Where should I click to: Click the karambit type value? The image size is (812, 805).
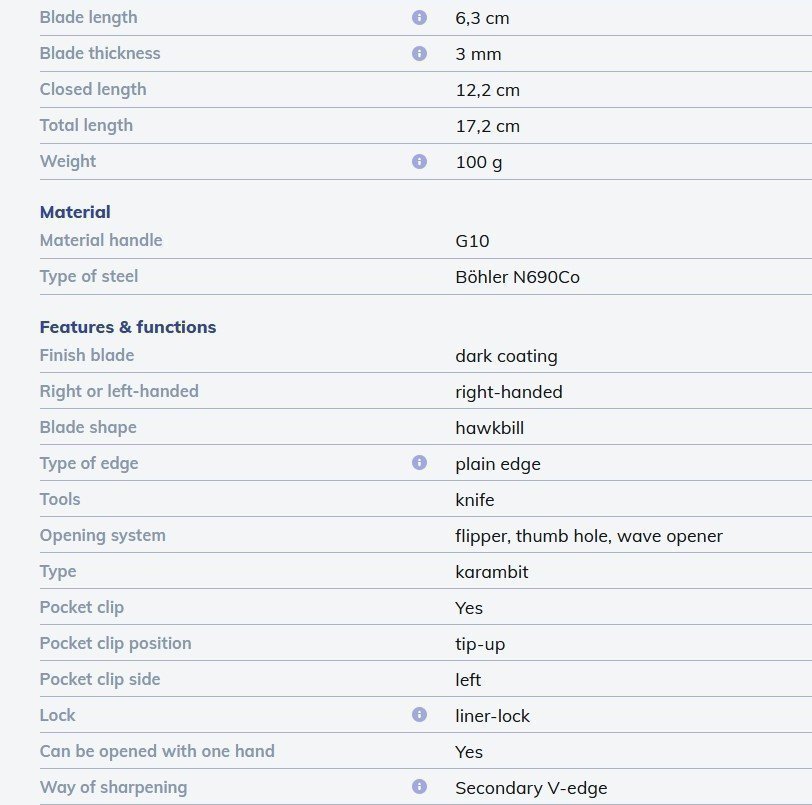coord(491,572)
